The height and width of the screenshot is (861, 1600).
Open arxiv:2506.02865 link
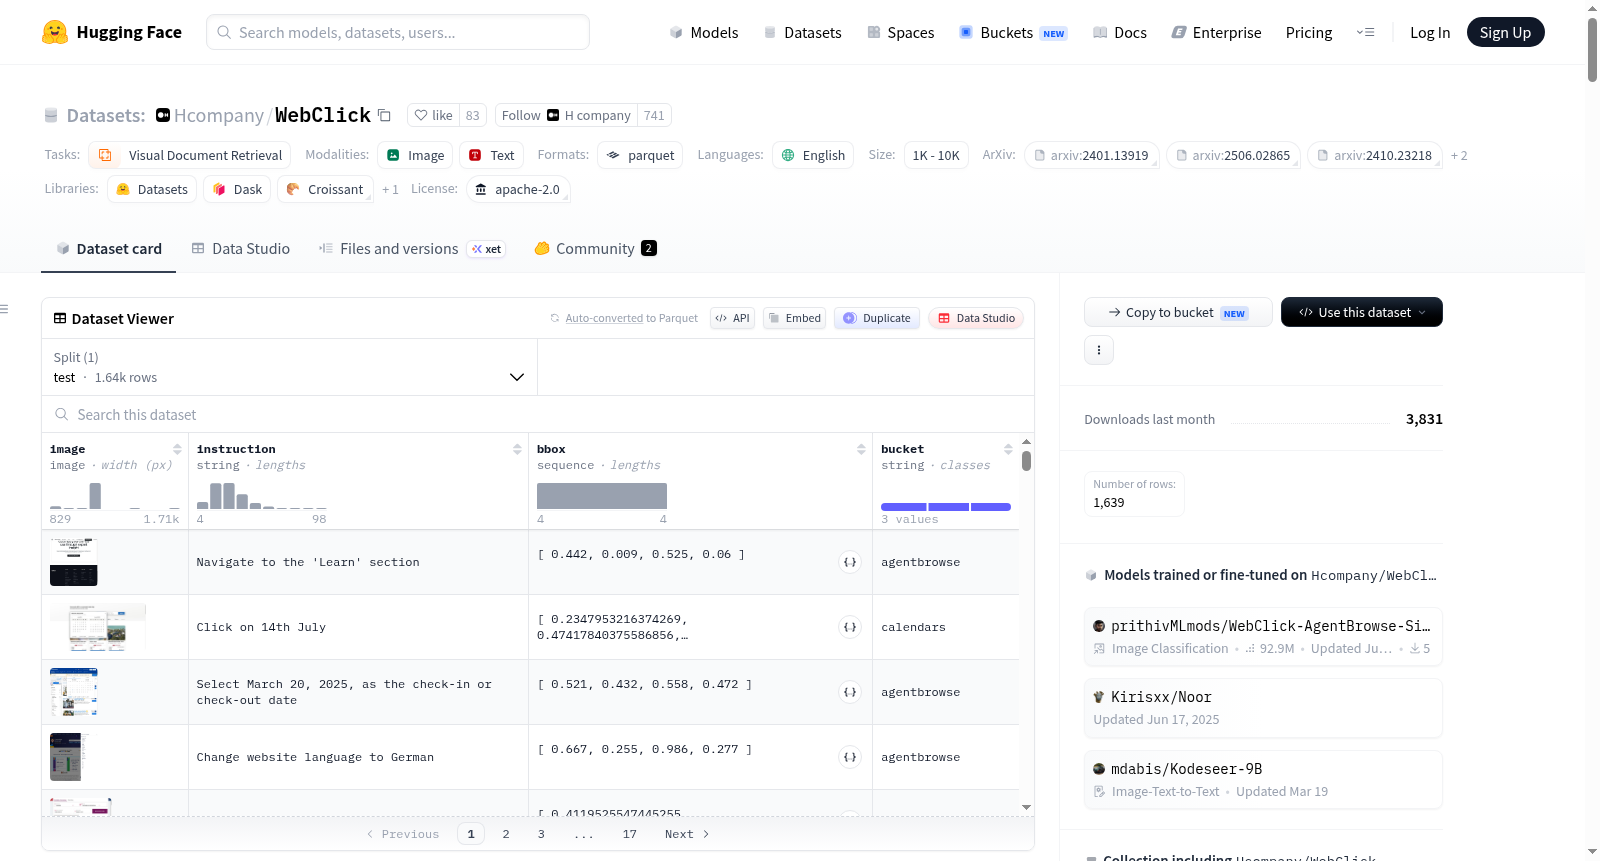1233,155
